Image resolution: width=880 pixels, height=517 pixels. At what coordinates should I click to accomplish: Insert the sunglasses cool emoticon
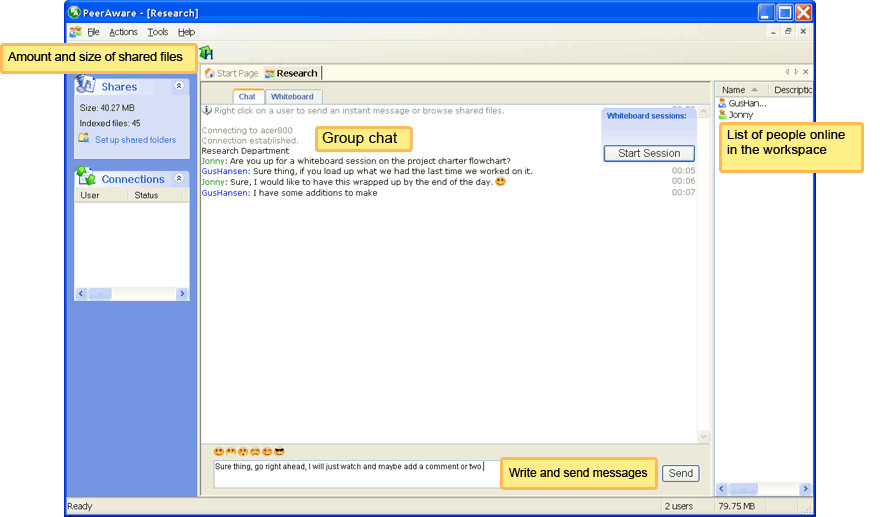tap(279, 451)
